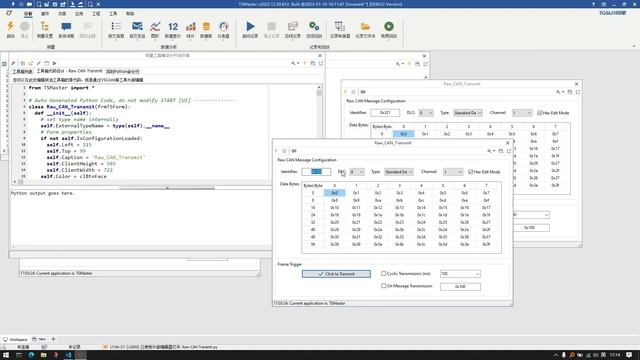Enable Cyclic Transmission (ms) checkbox
The width and height of the screenshot is (640, 360).
point(383,273)
